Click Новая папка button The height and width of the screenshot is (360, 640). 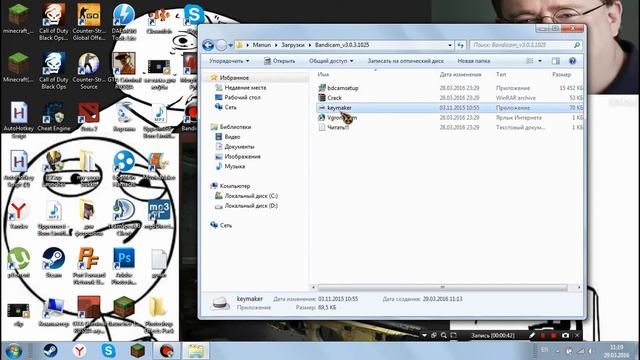[x=473, y=61]
